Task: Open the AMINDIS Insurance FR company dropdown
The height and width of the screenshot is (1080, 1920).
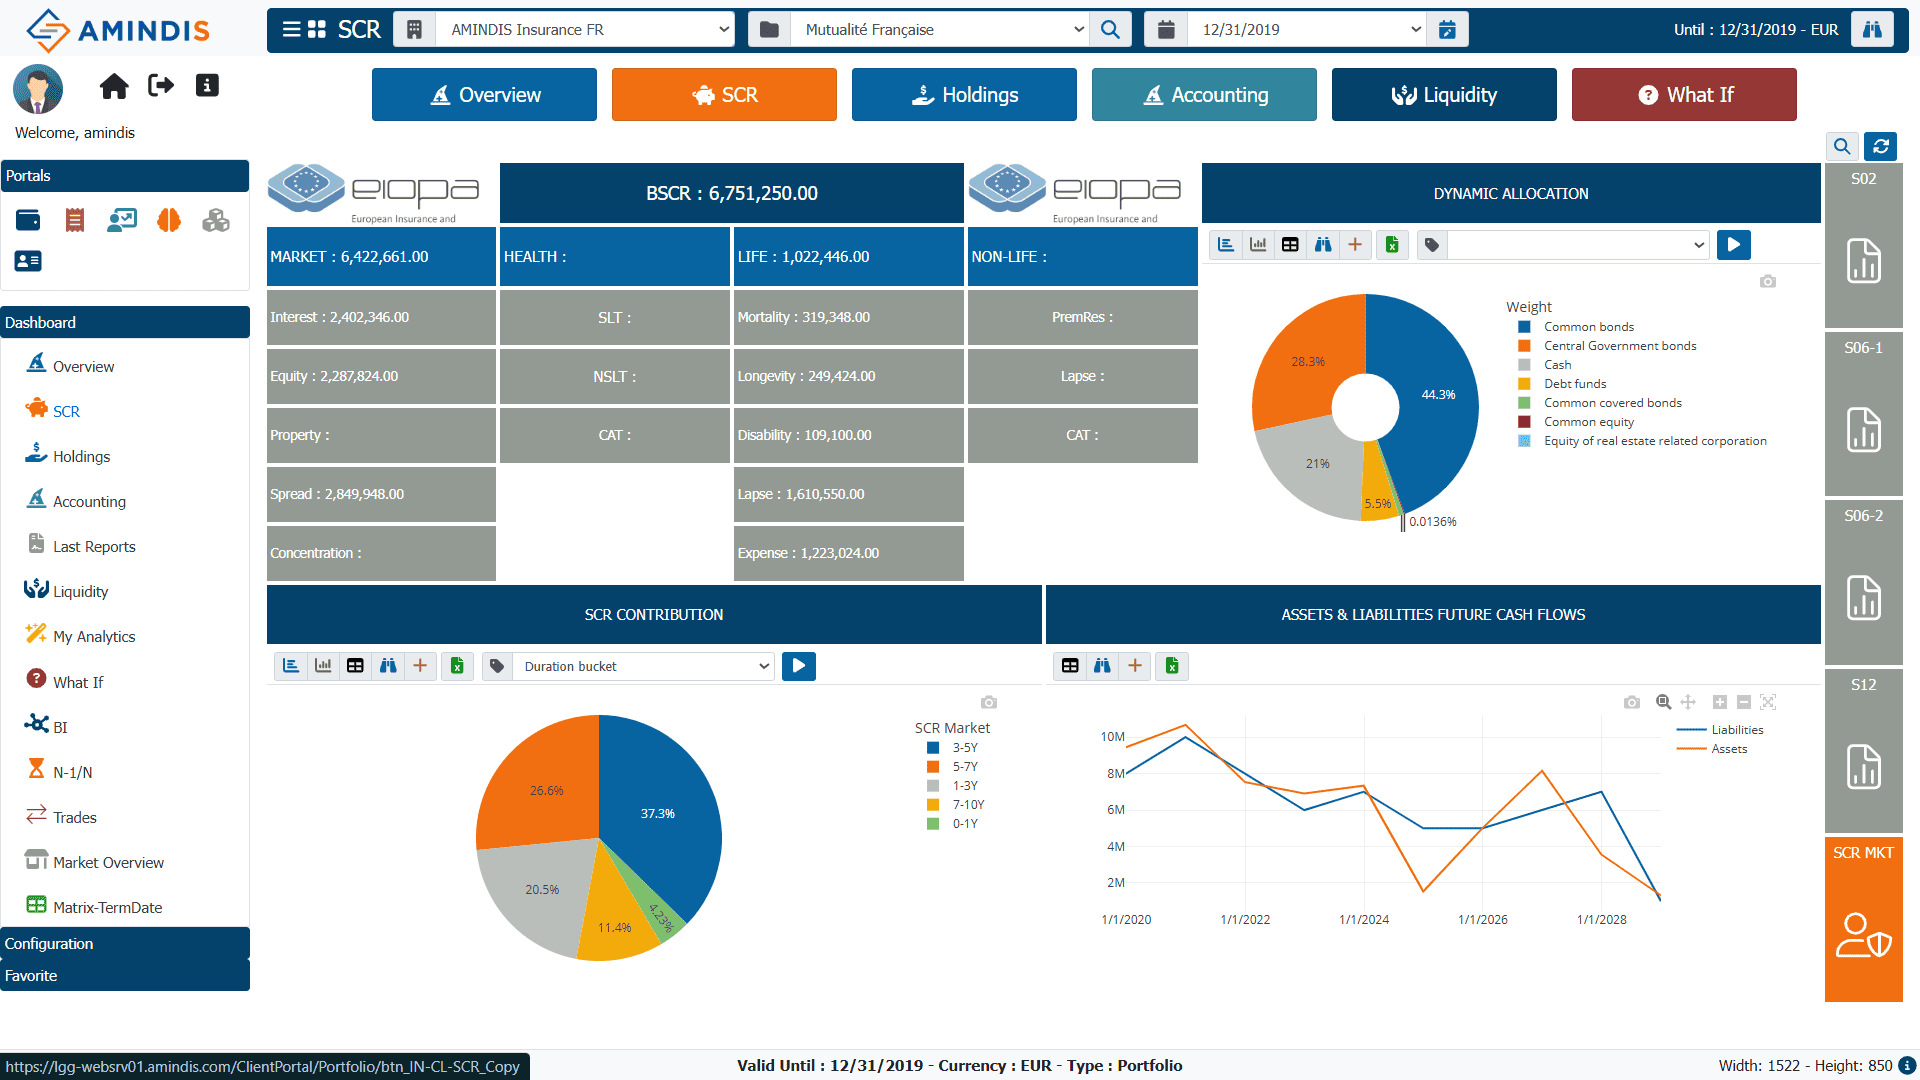Action: click(585, 30)
